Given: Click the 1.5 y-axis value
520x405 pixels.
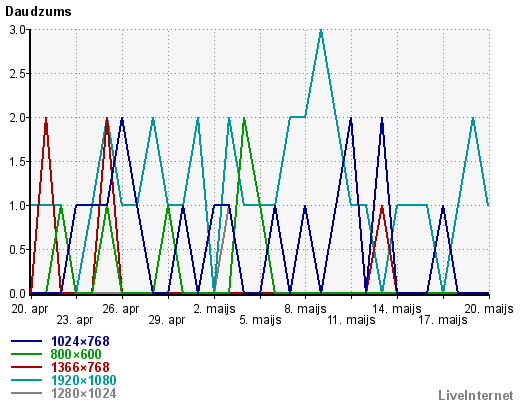Looking at the screenshot, I should click(17, 162).
